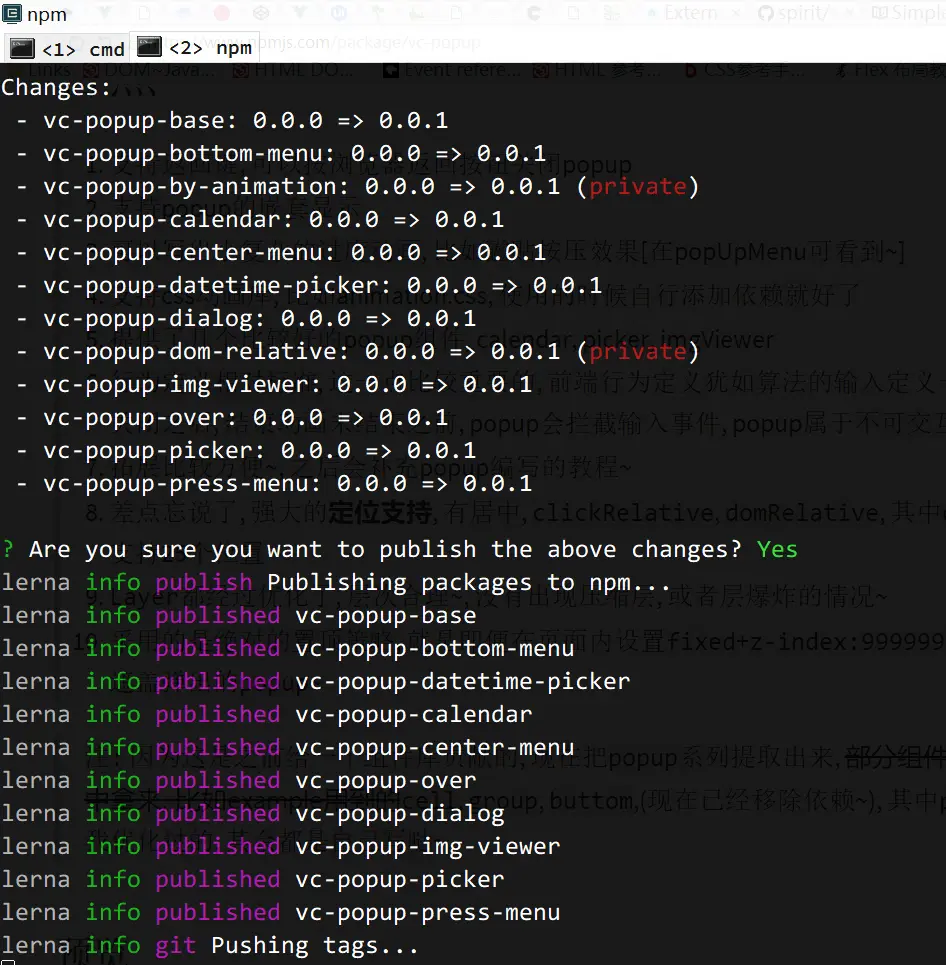Click the 'published vc-popup-dialog' log line
Image resolution: width=946 pixels, height=965 pixels.
point(253,814)
